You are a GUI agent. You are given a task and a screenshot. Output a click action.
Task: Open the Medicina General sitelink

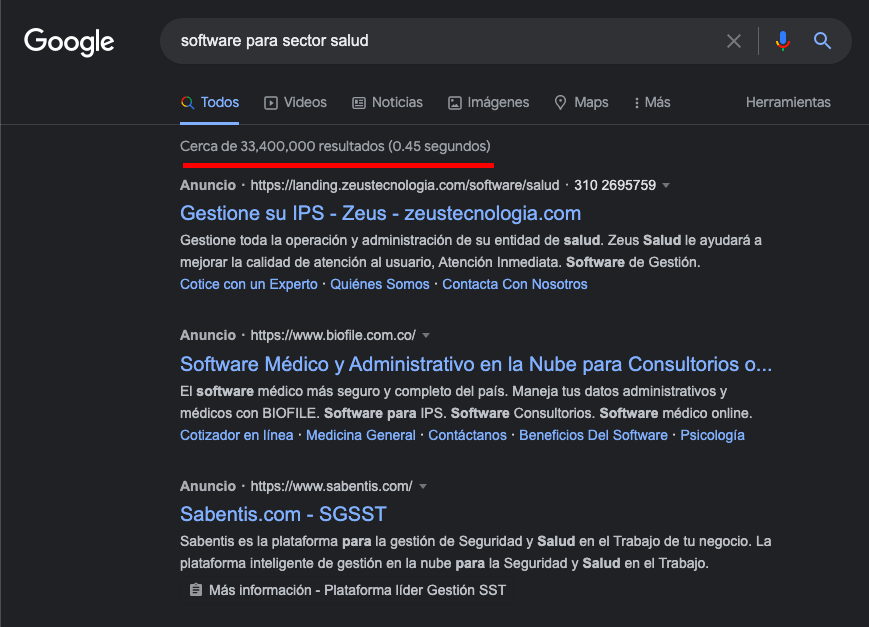point(361,435)
